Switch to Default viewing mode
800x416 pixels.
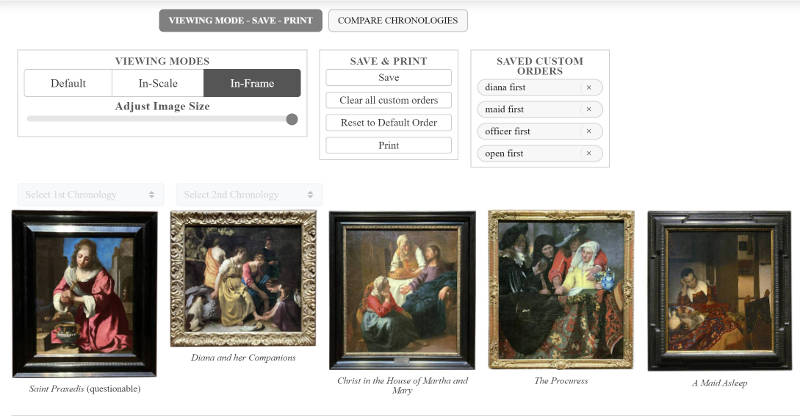(68, 83)
